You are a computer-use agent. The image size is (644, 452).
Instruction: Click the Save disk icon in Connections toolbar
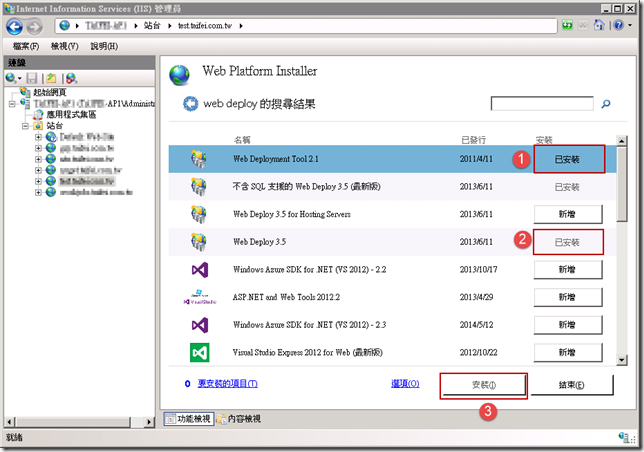32,78
